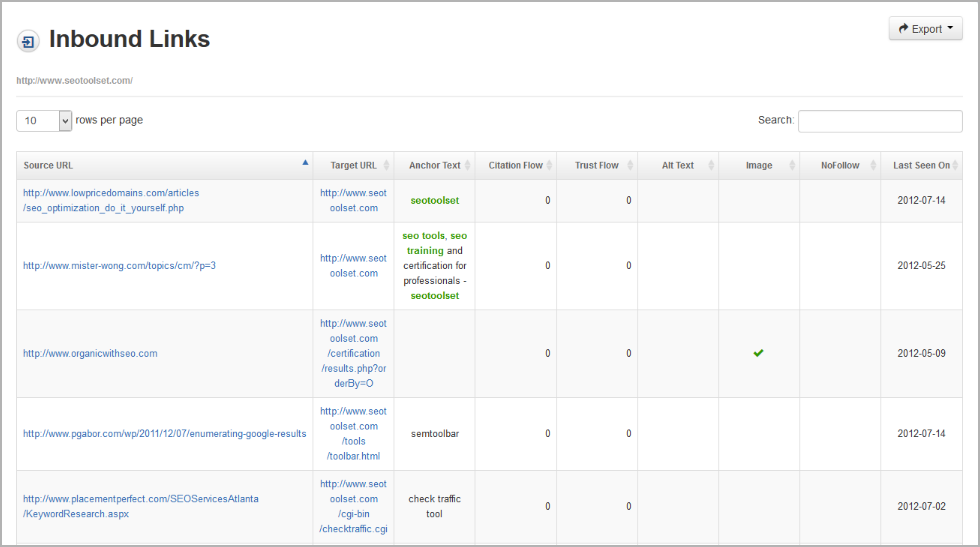Open the Export dropdown button
The image size is (980, 547).
pyautogui.click(x=926, y=29)
